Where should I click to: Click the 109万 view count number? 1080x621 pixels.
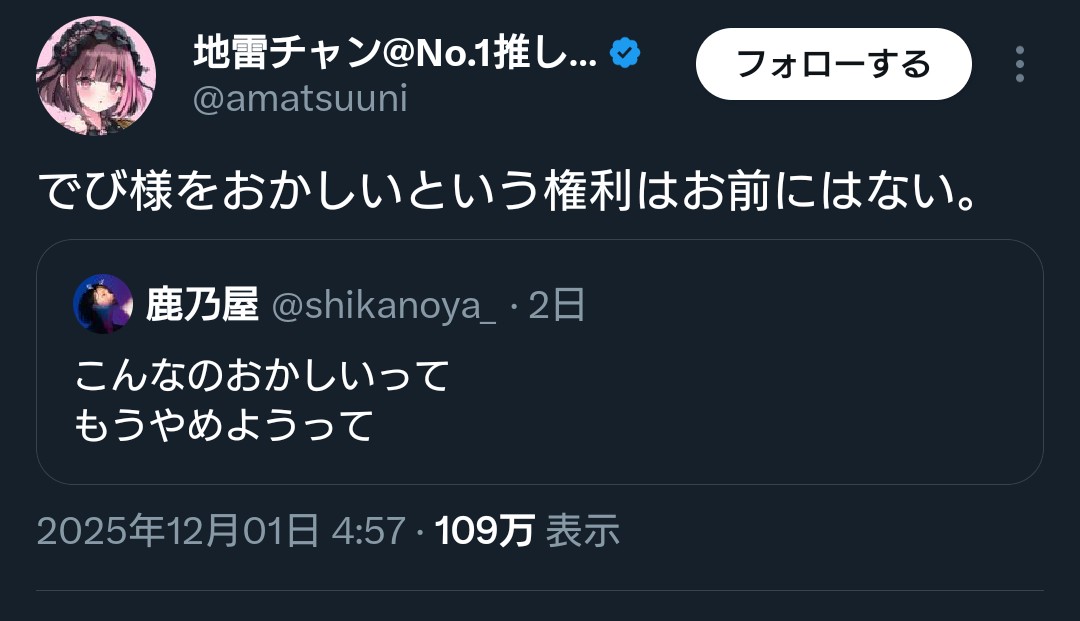coord(485,531)
